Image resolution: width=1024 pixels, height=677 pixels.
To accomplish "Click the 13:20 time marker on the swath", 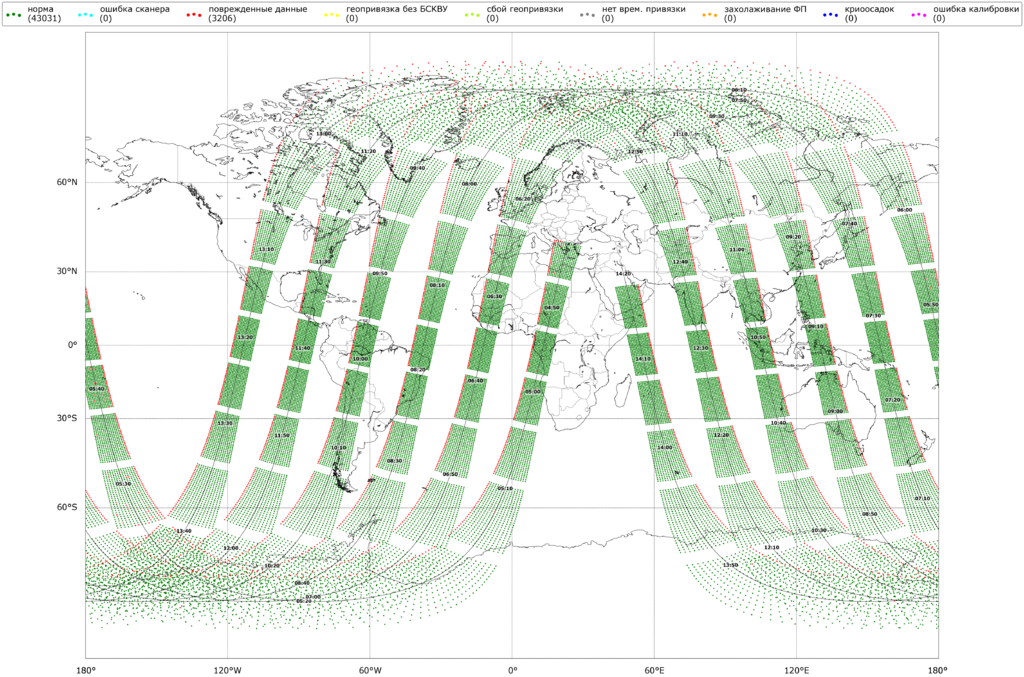I will point(246,338).
